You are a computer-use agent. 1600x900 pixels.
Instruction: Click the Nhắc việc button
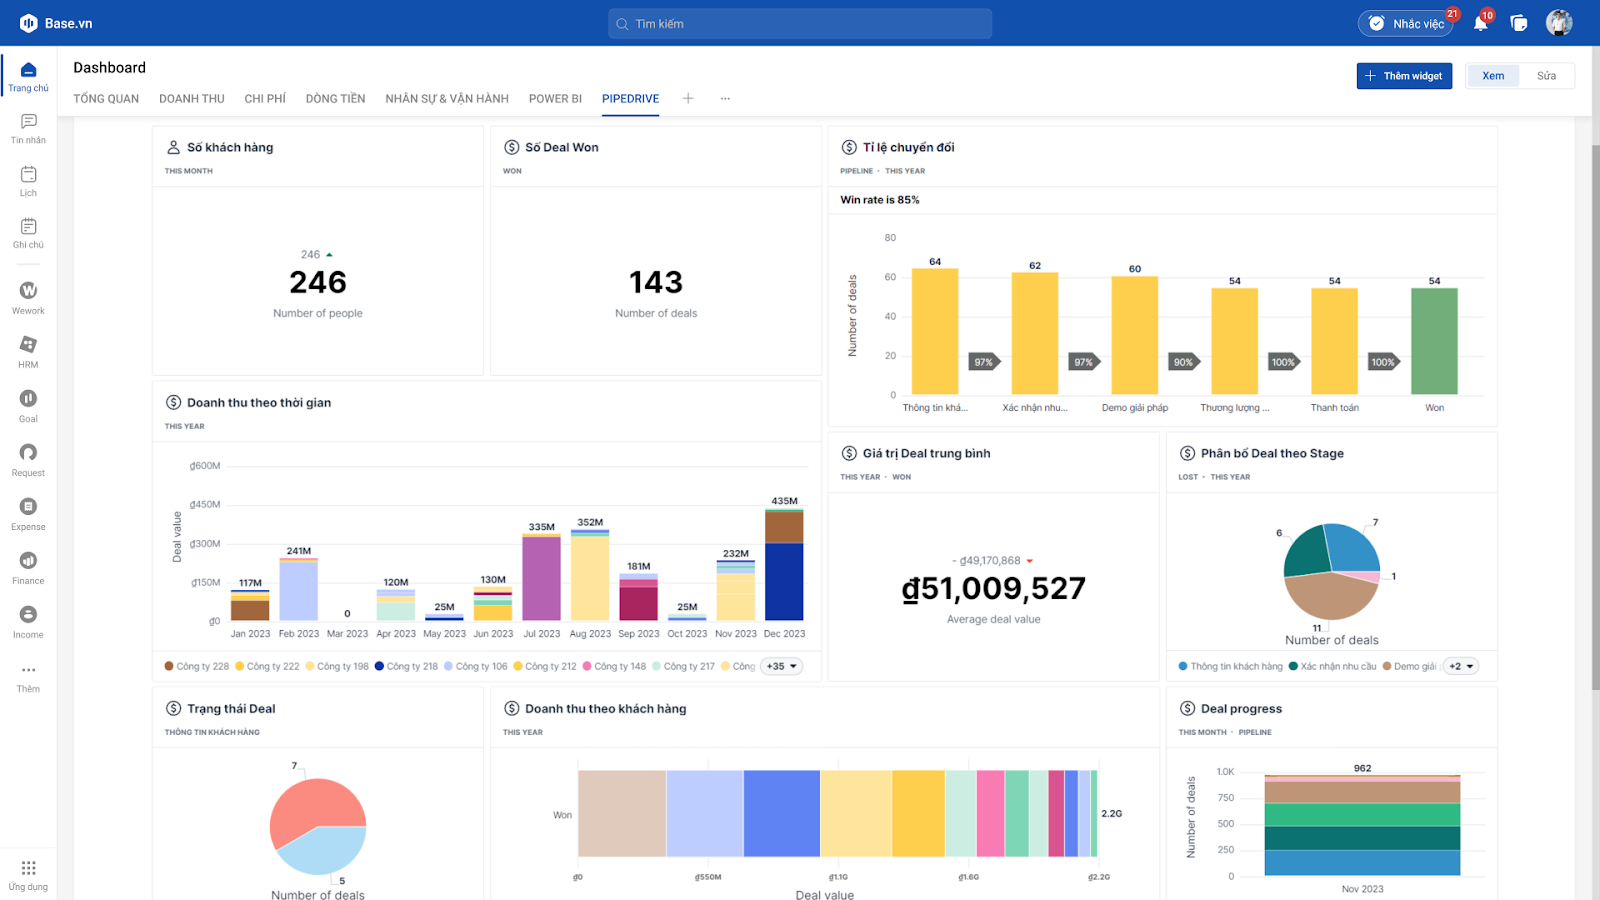point(1406,23)
